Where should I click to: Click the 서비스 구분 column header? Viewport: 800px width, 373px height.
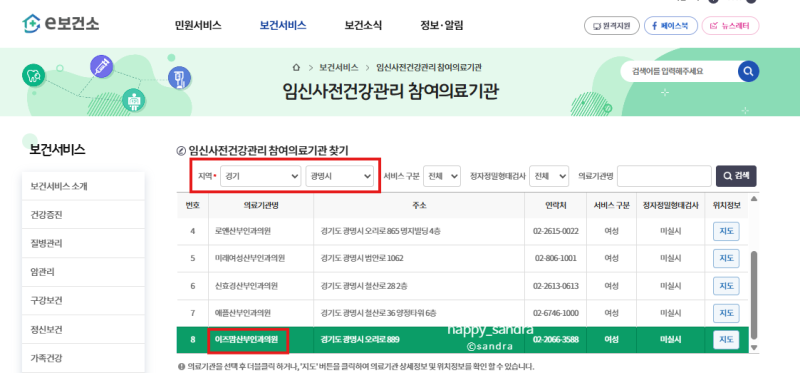point(612,205)
